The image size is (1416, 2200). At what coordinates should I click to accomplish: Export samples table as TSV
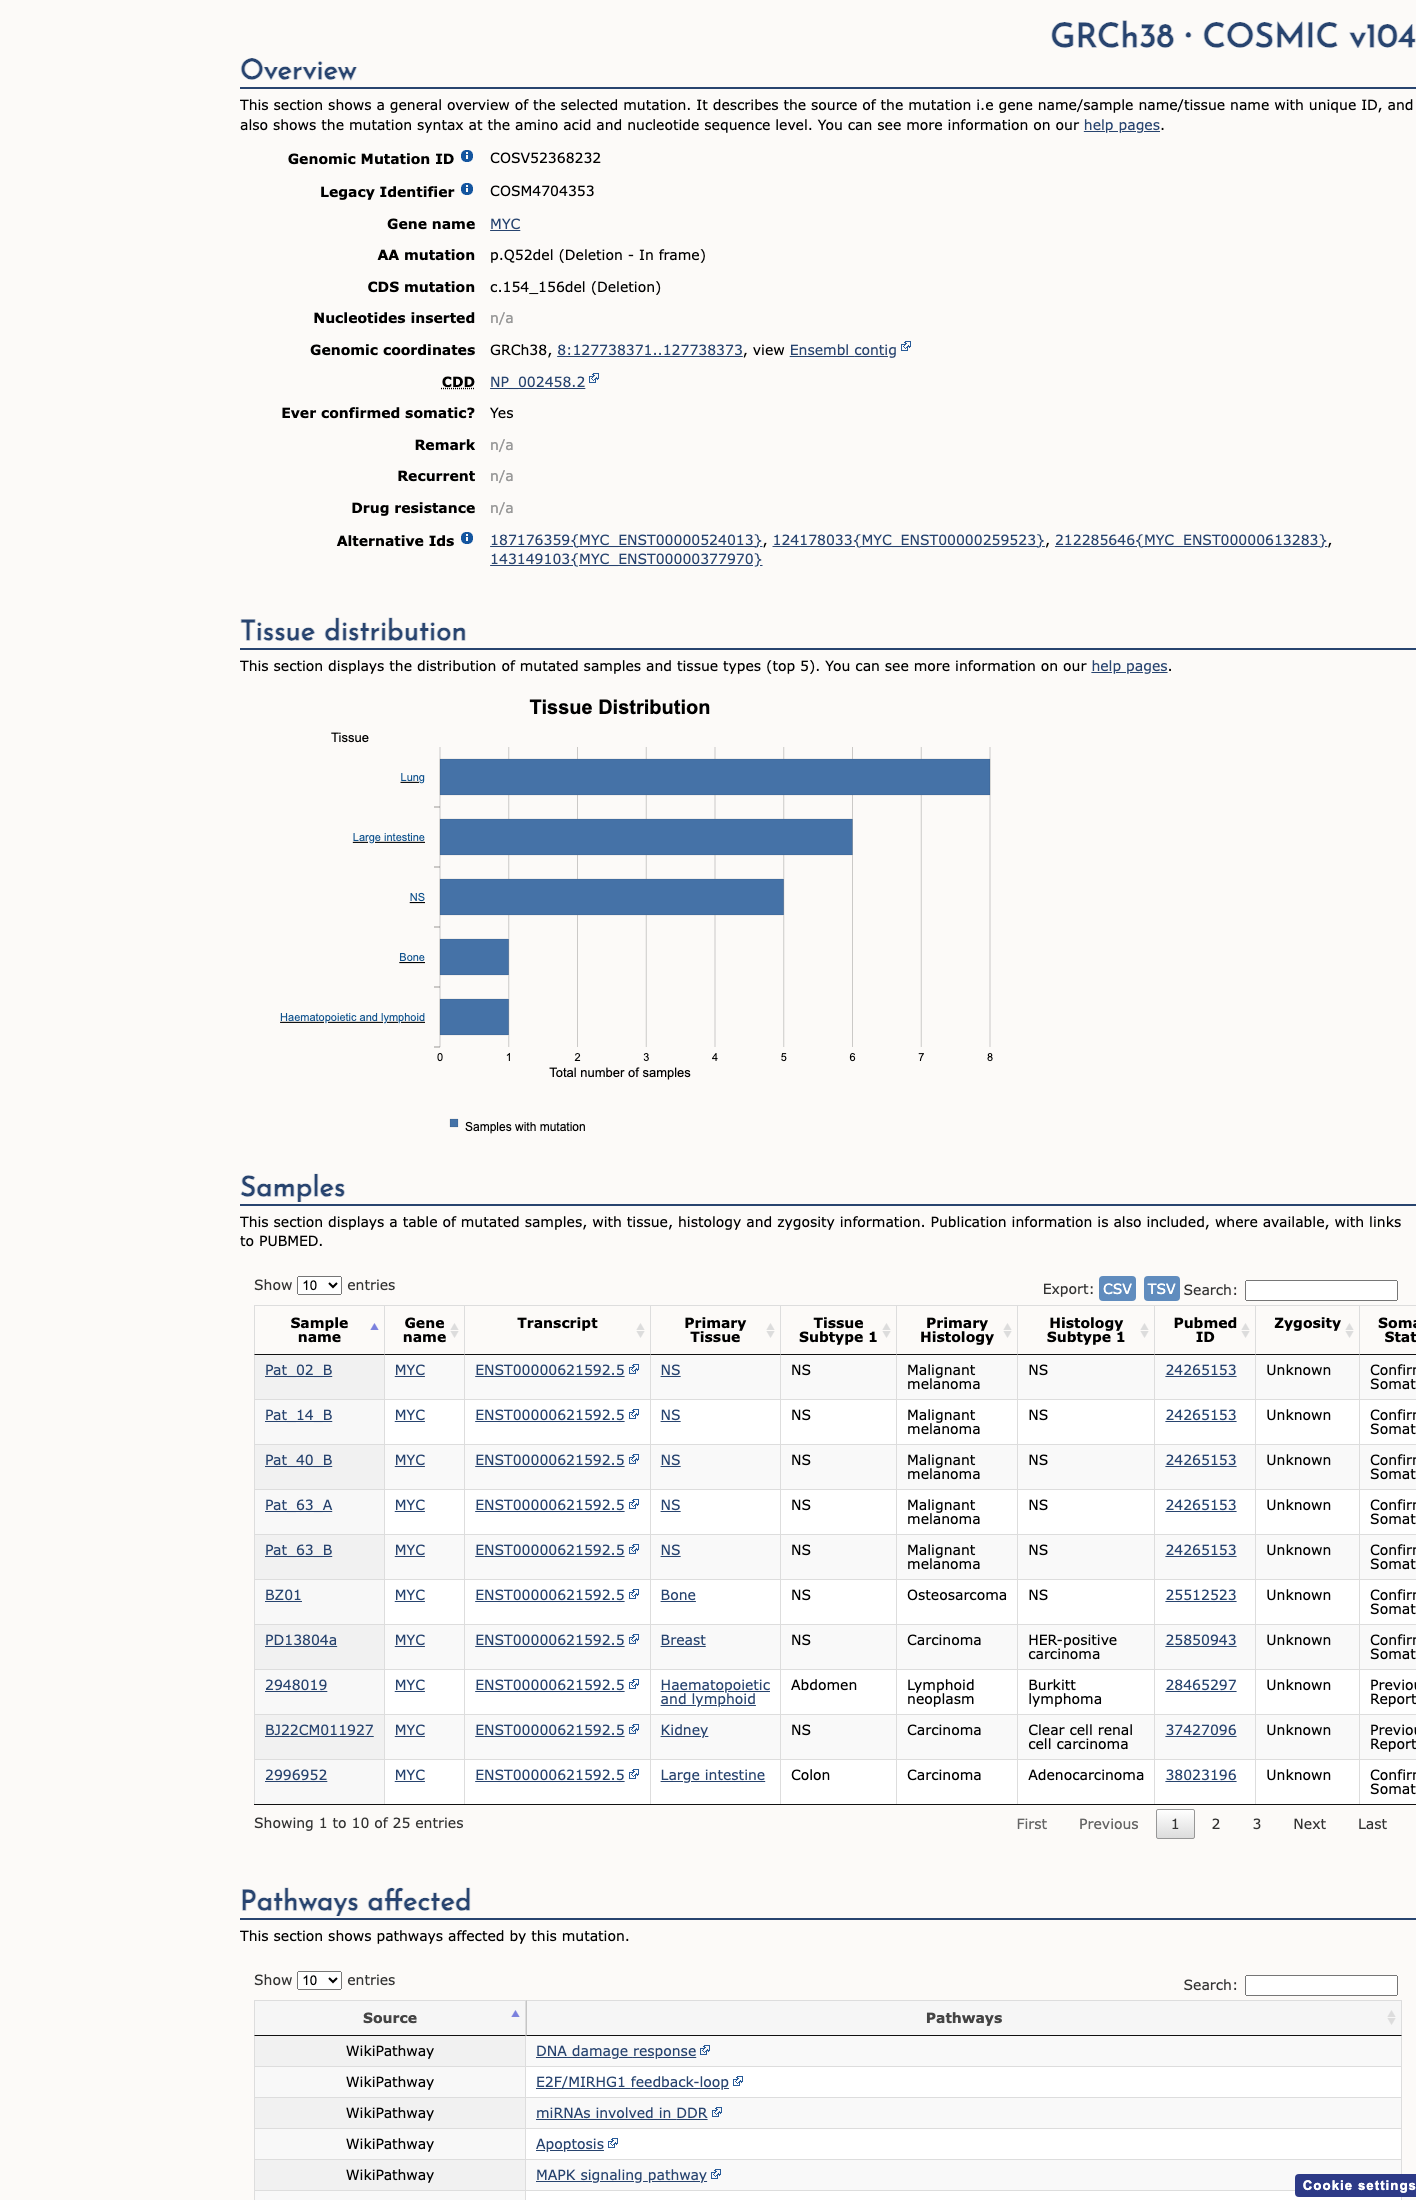pyautogui.click(x=1161, y=1288)
